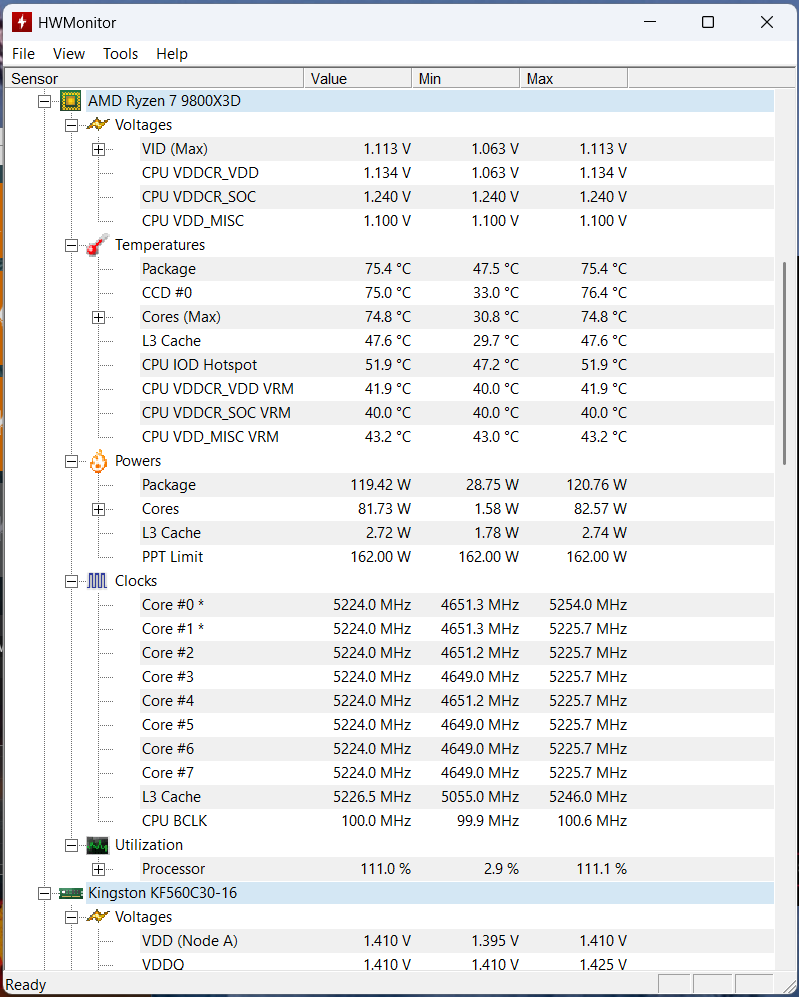Collapse the Kingston KF560C30-16 node
799x997 pixels.
(x=44, y=893)
